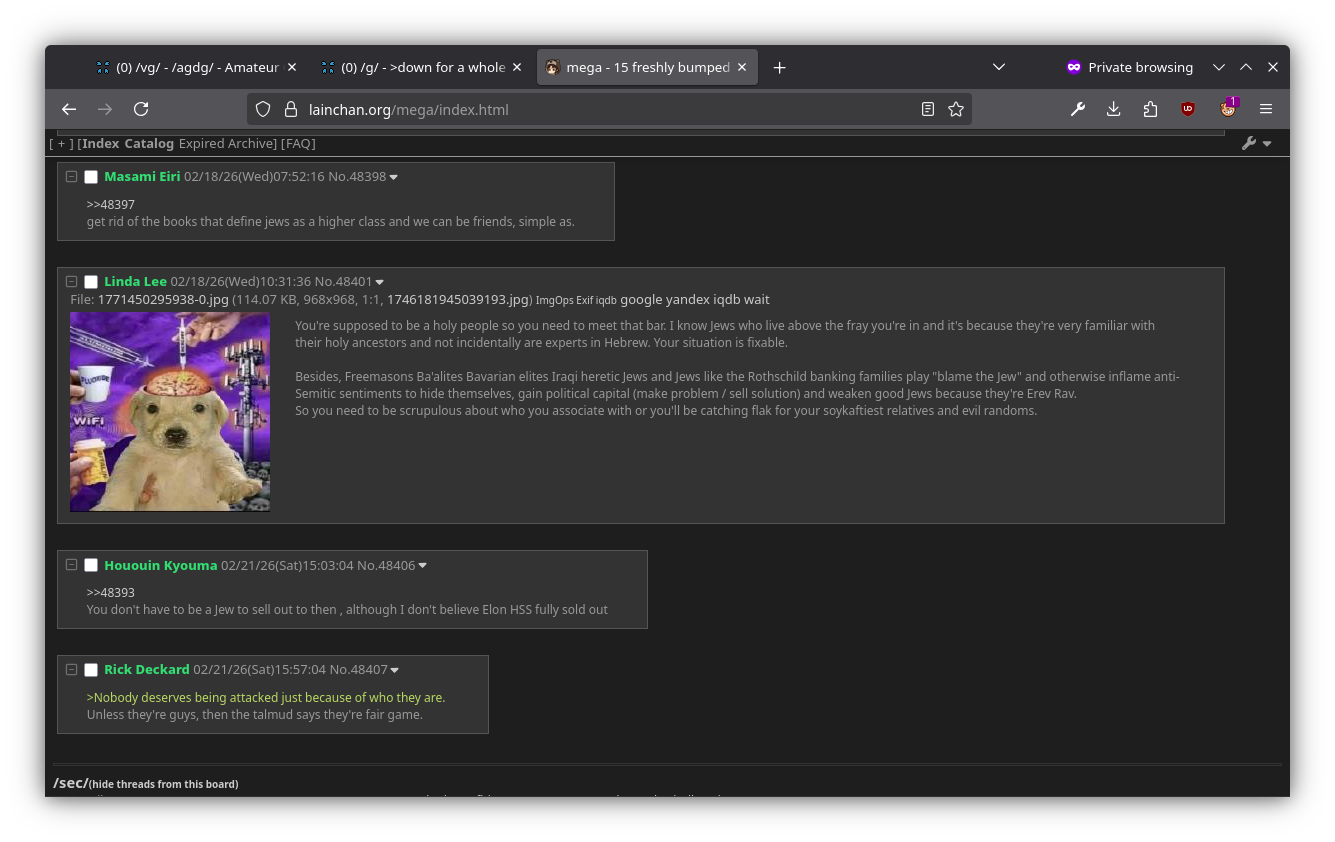Viewport: 1335px width, 842px height.
Task: Click the Private browsing mask indicator
Action: point(1074,67)
